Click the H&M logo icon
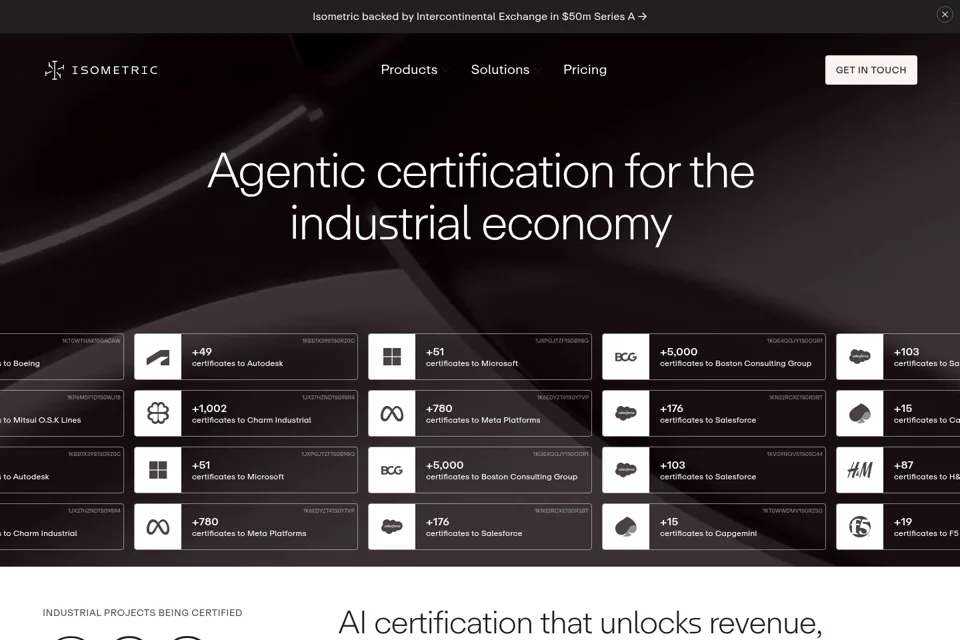The height and width of the screenshot is (640, 960). (x=860, y=470)
